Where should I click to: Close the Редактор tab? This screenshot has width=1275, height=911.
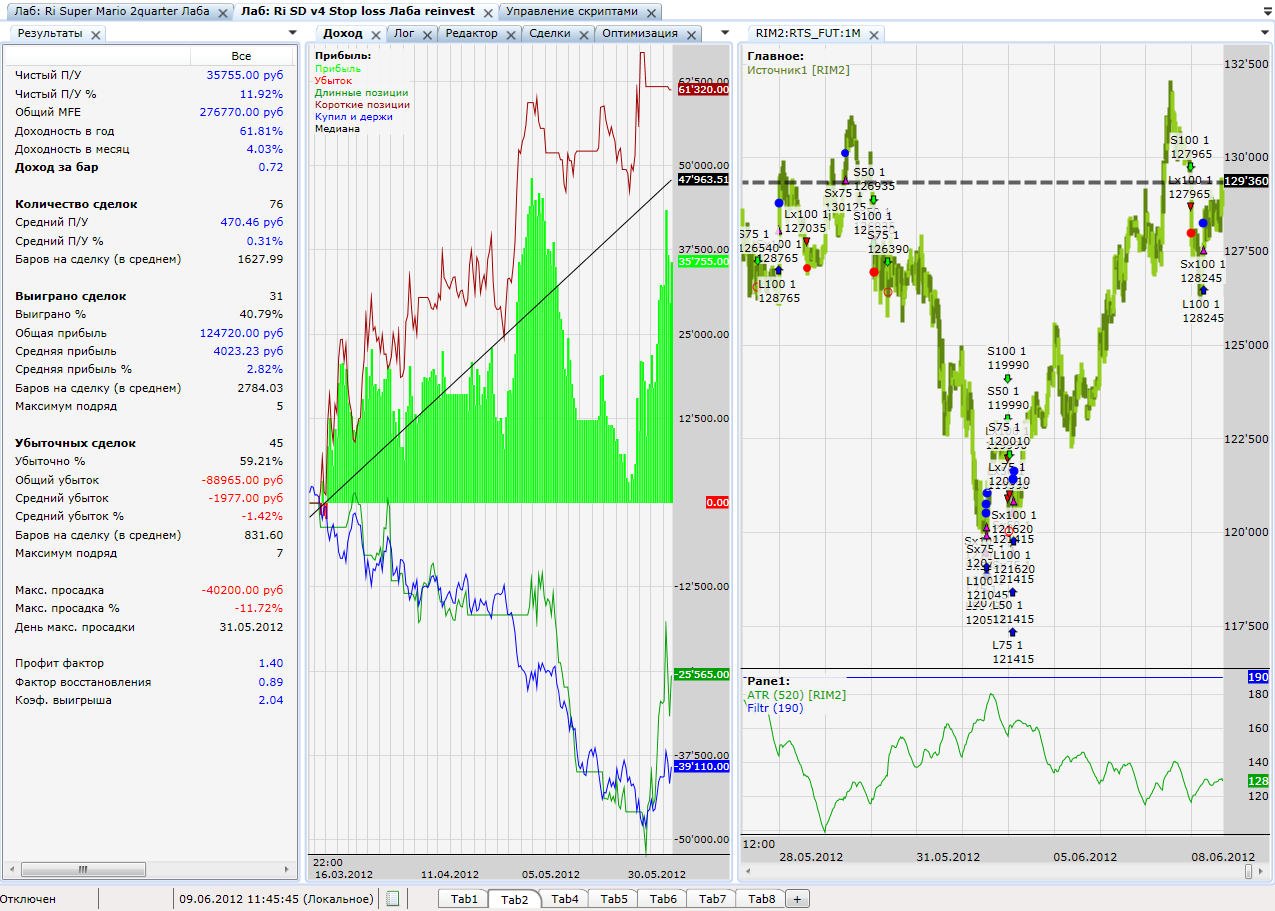tap(511, 34)
